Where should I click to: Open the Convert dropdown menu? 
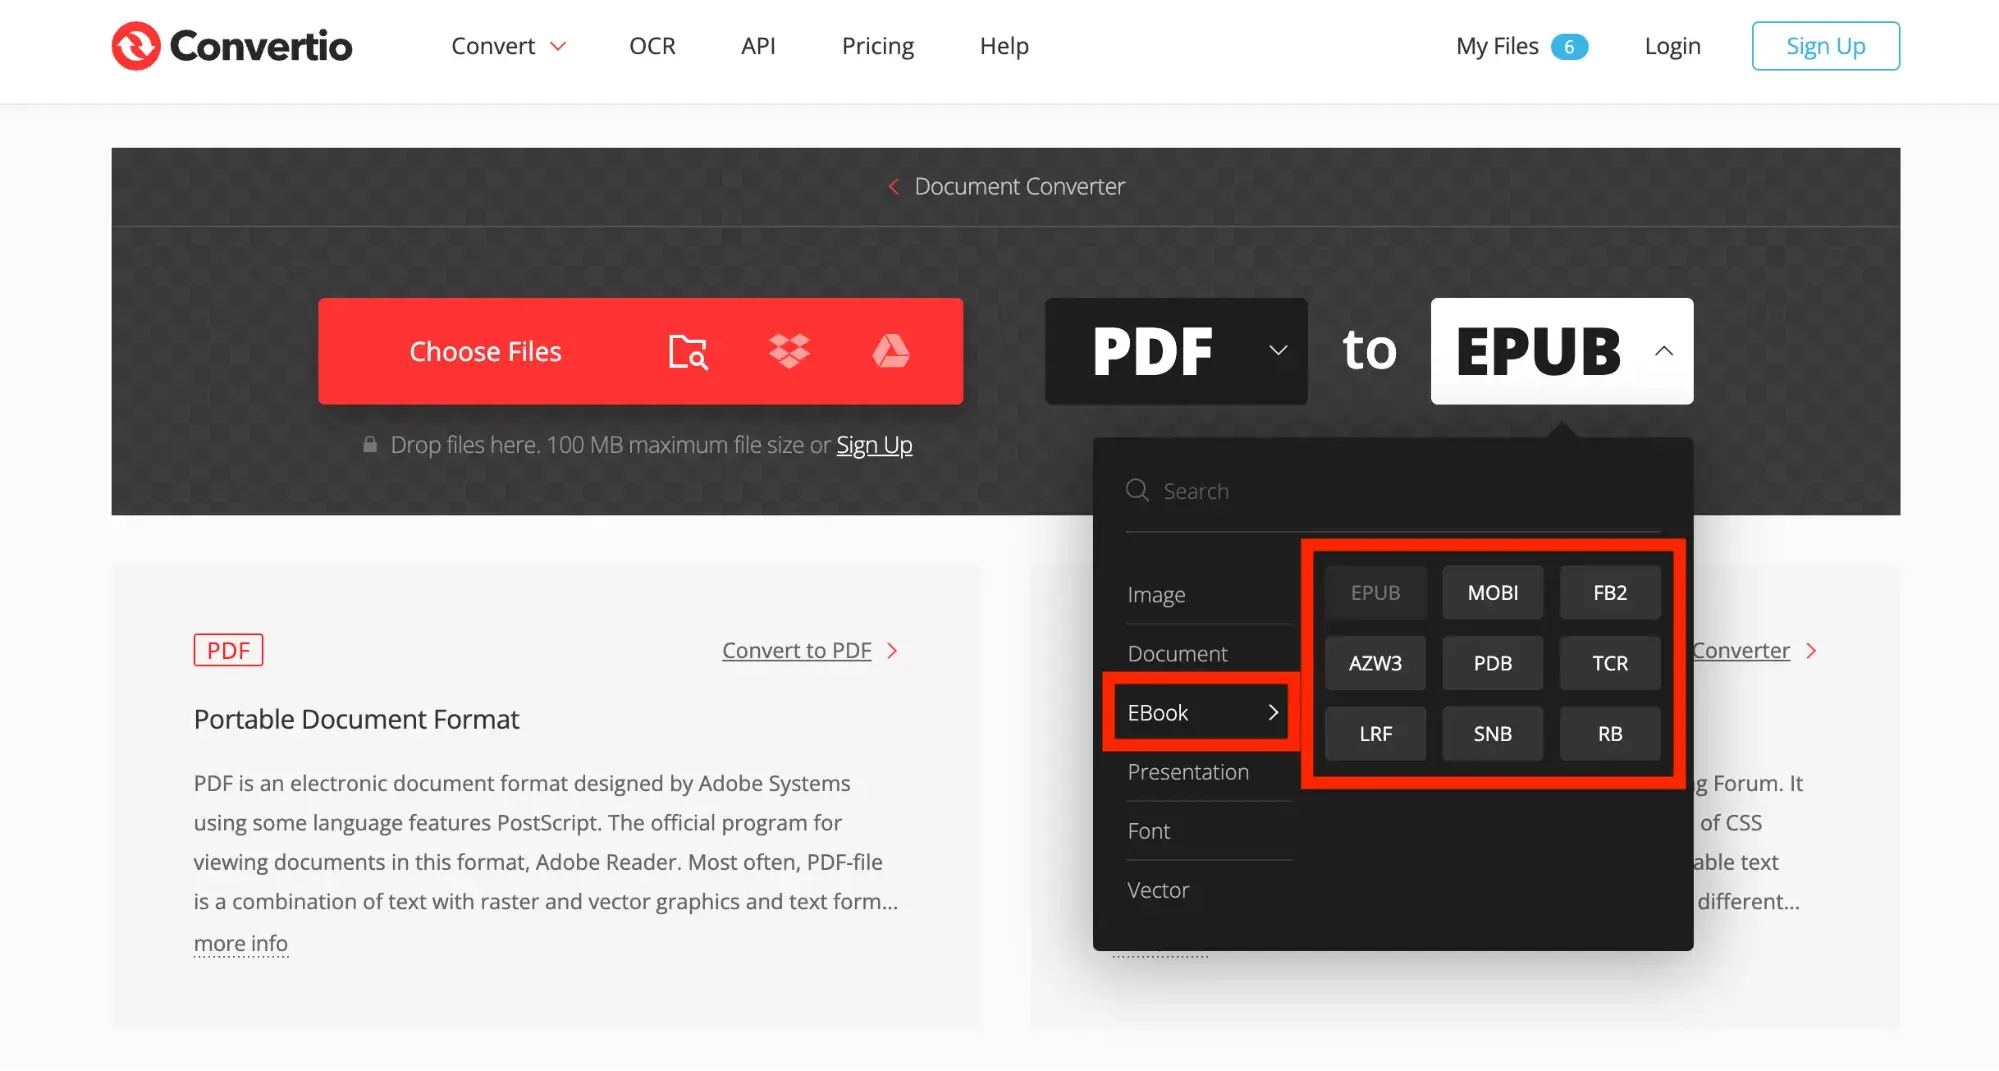[x=509, y=46]
